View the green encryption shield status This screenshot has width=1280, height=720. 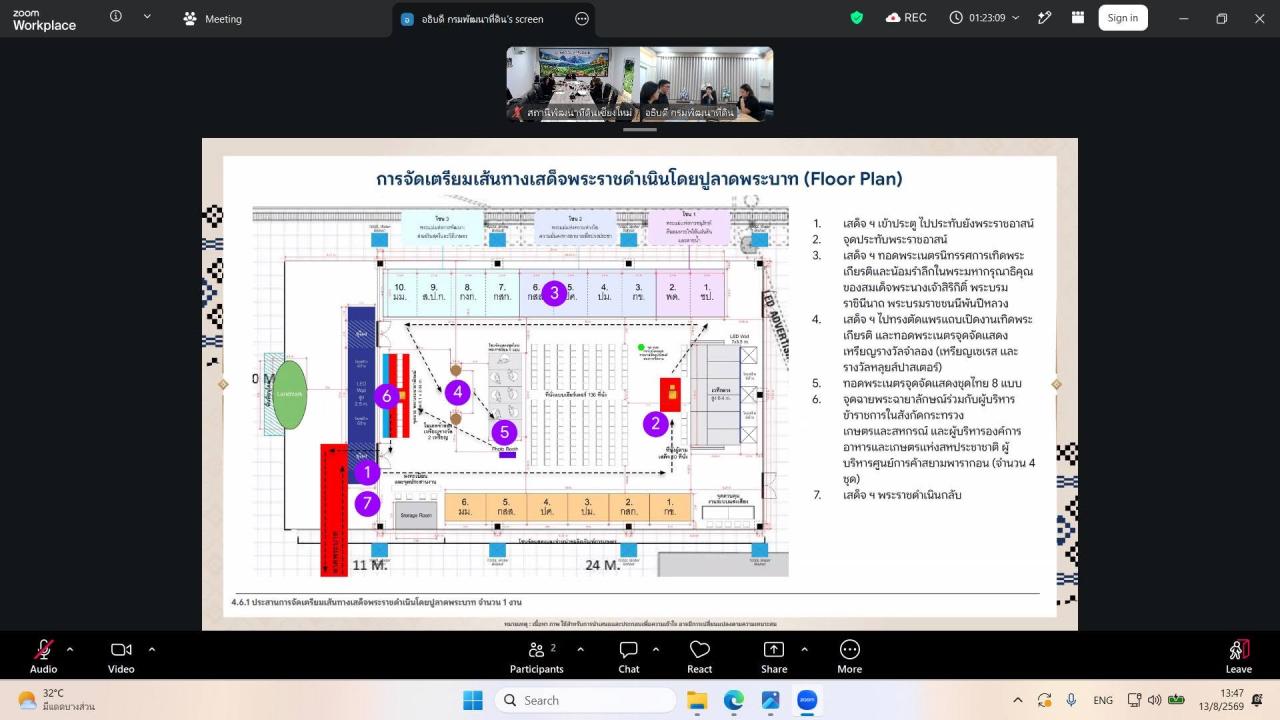[857, 18]
